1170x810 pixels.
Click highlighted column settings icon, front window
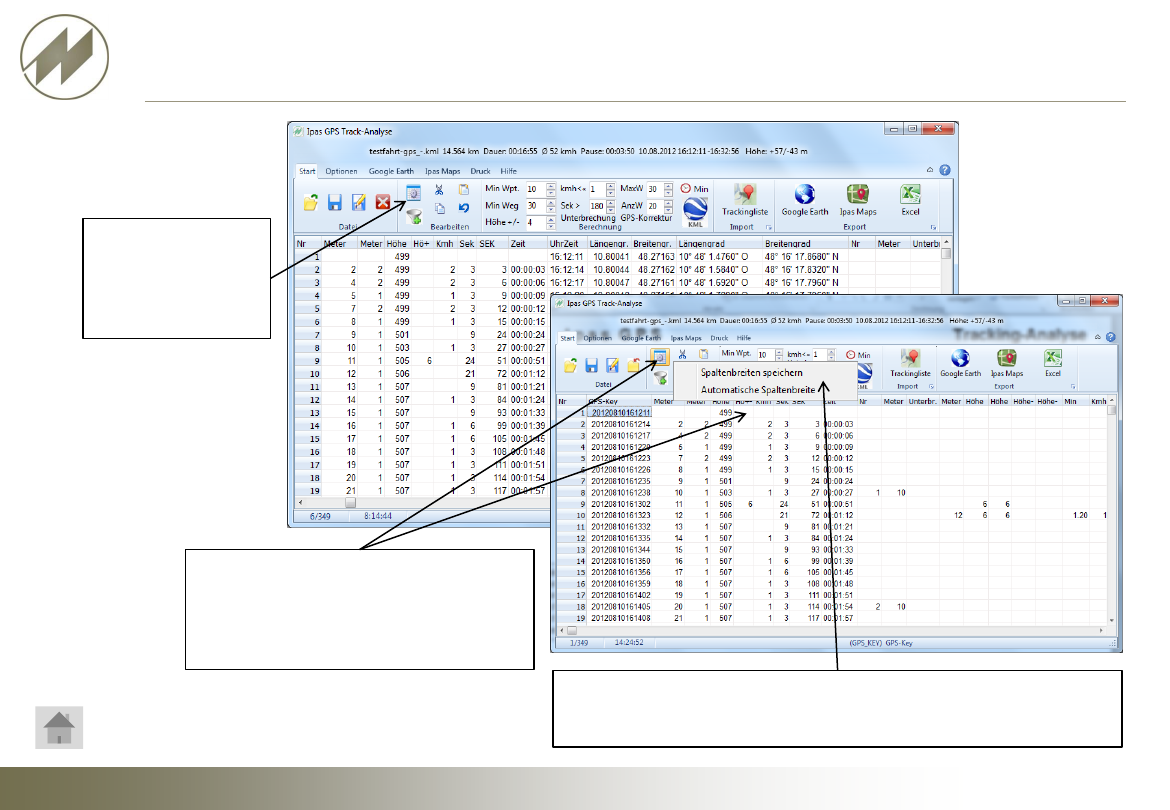[660, 357]
